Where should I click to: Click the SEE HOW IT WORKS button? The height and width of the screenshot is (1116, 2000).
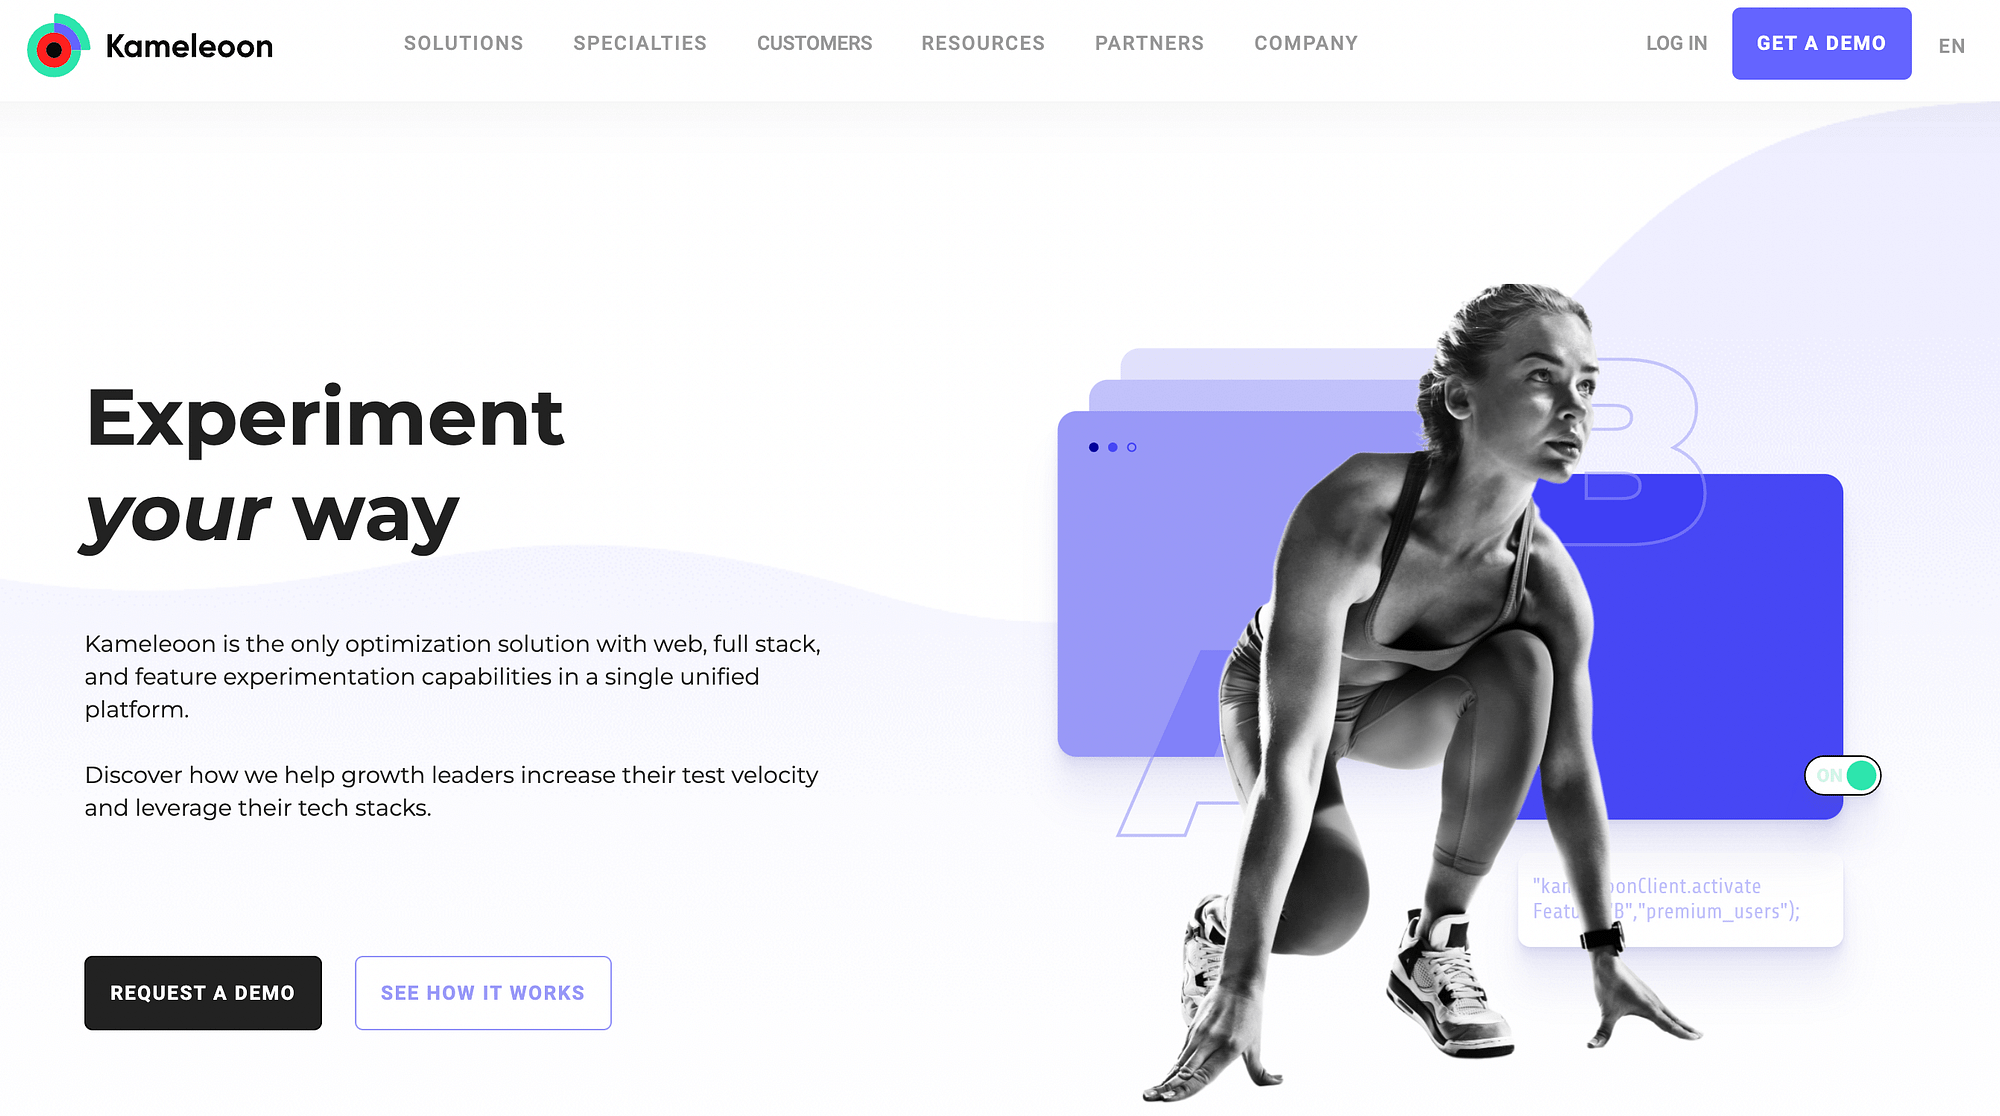(482, 992)
